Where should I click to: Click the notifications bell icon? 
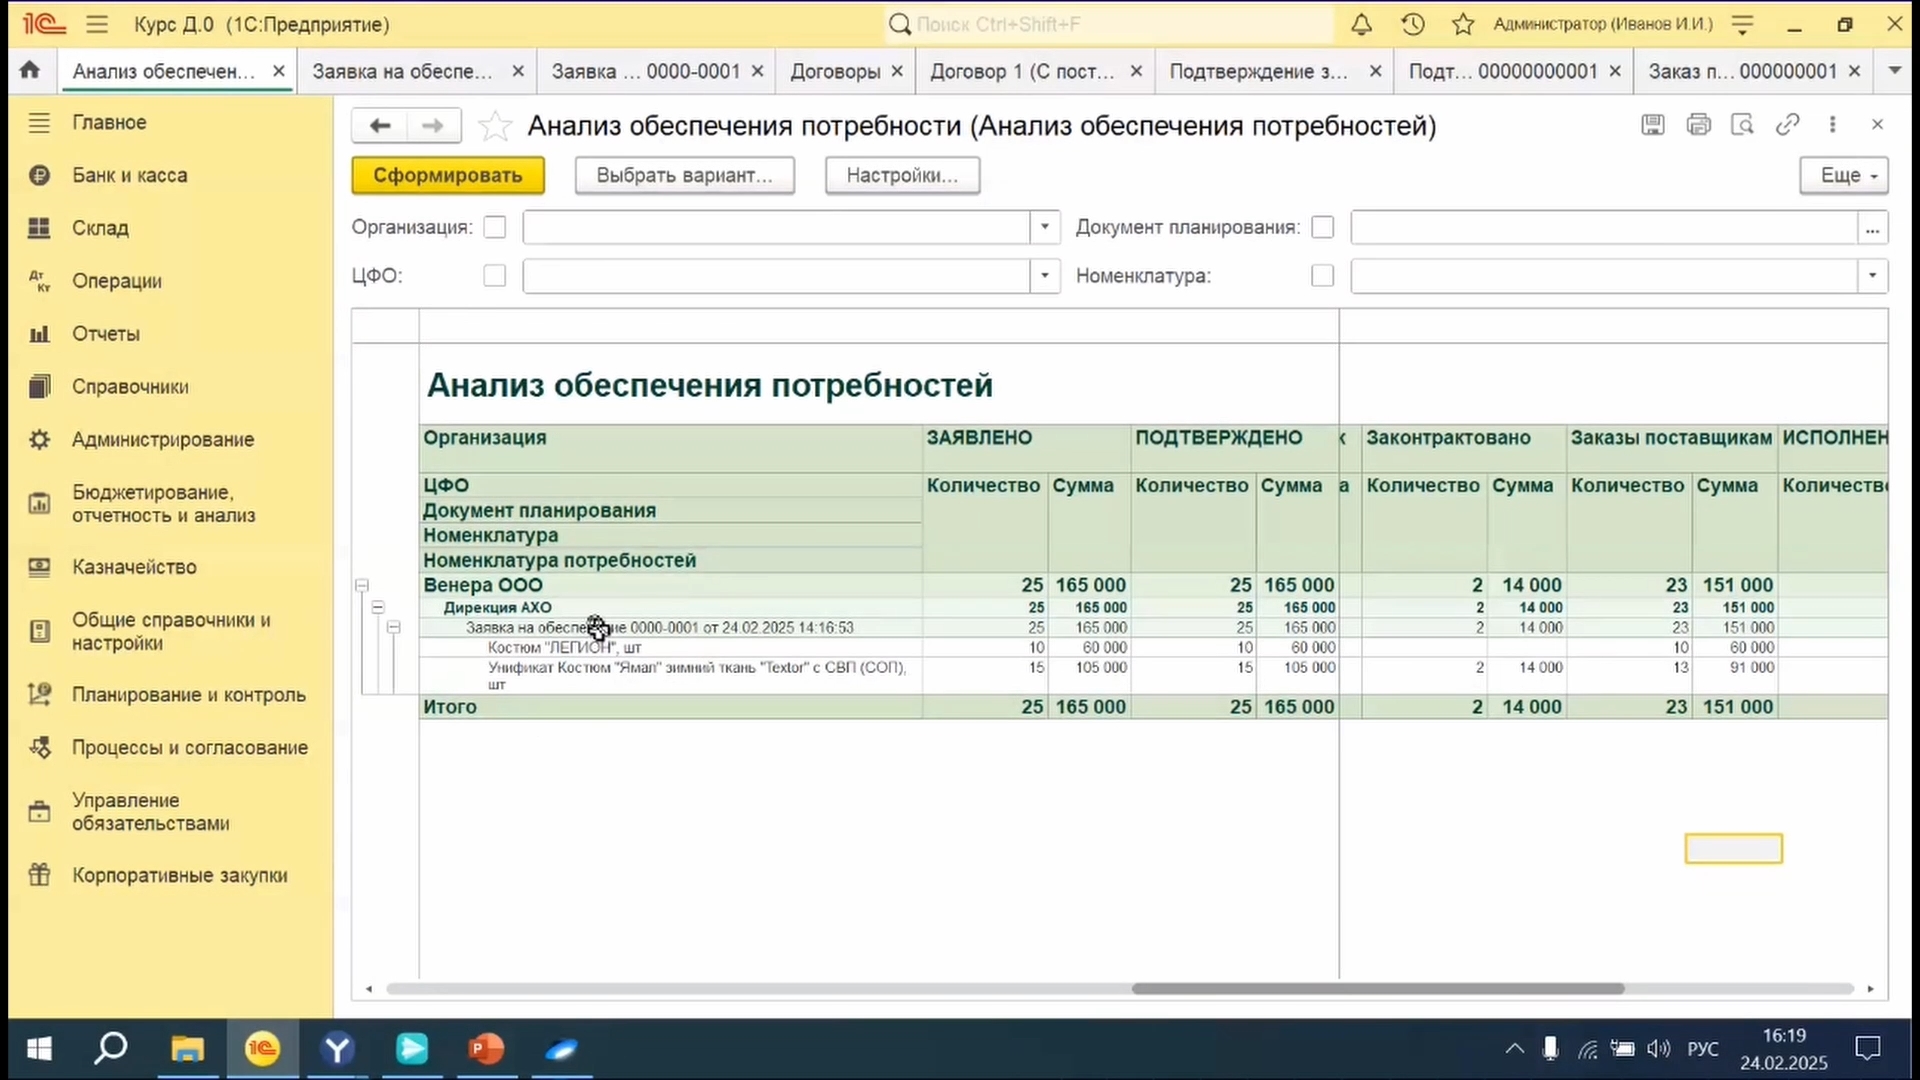tap(1361, 24)
